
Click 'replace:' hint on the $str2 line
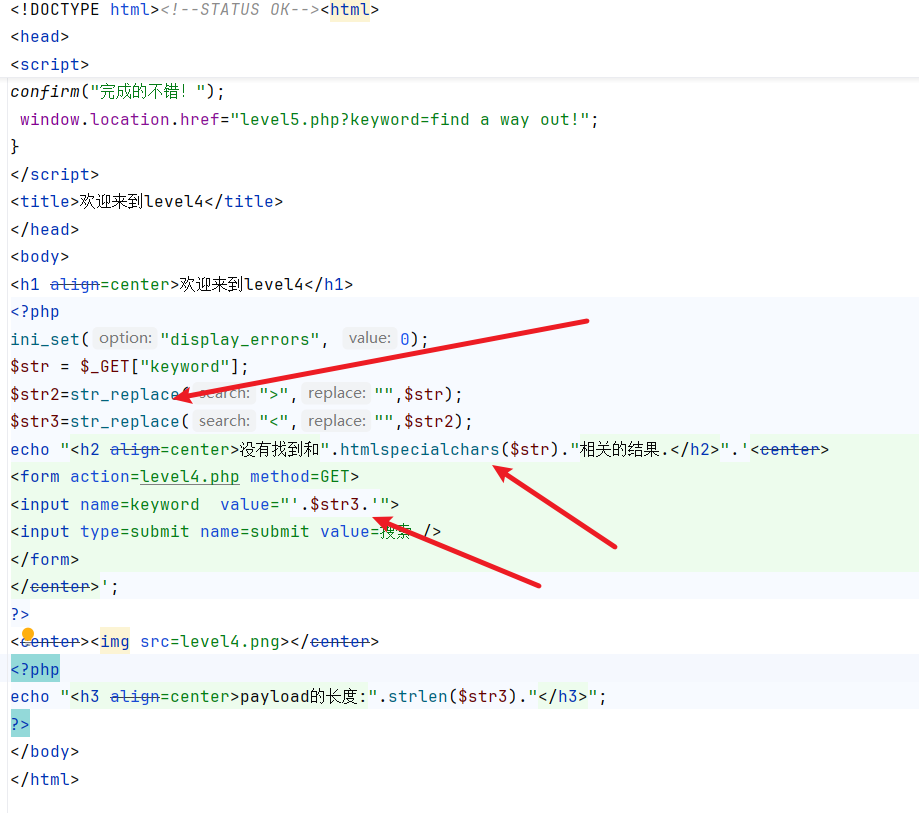click(x=336, y=394)
